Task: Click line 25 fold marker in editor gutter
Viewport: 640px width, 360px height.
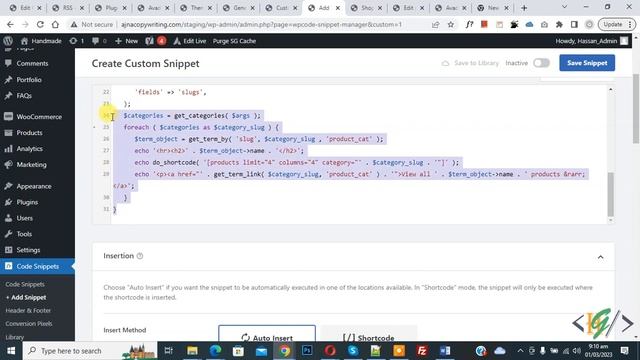Action: tap(94, 127)
